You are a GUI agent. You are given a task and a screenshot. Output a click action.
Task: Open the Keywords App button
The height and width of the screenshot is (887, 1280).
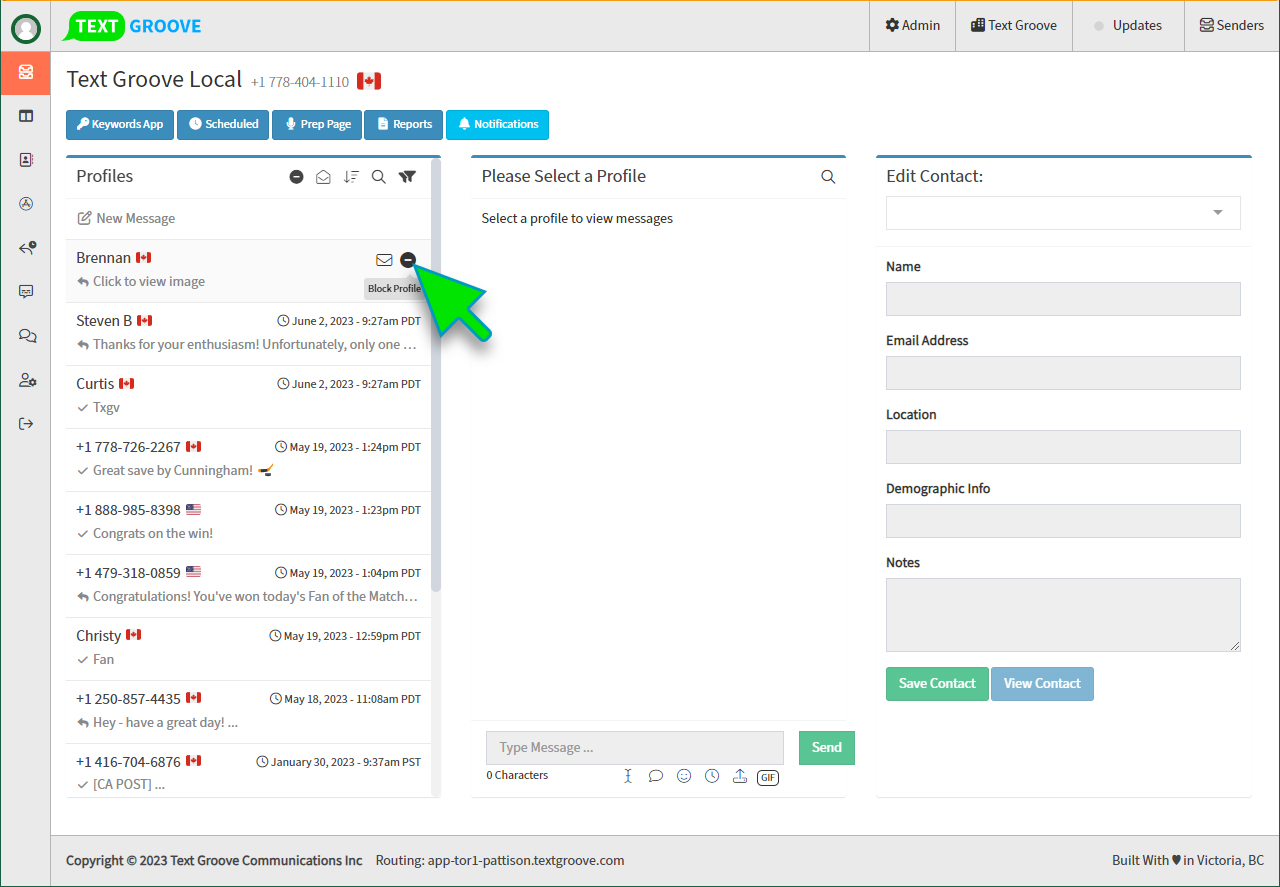[120, 124]
